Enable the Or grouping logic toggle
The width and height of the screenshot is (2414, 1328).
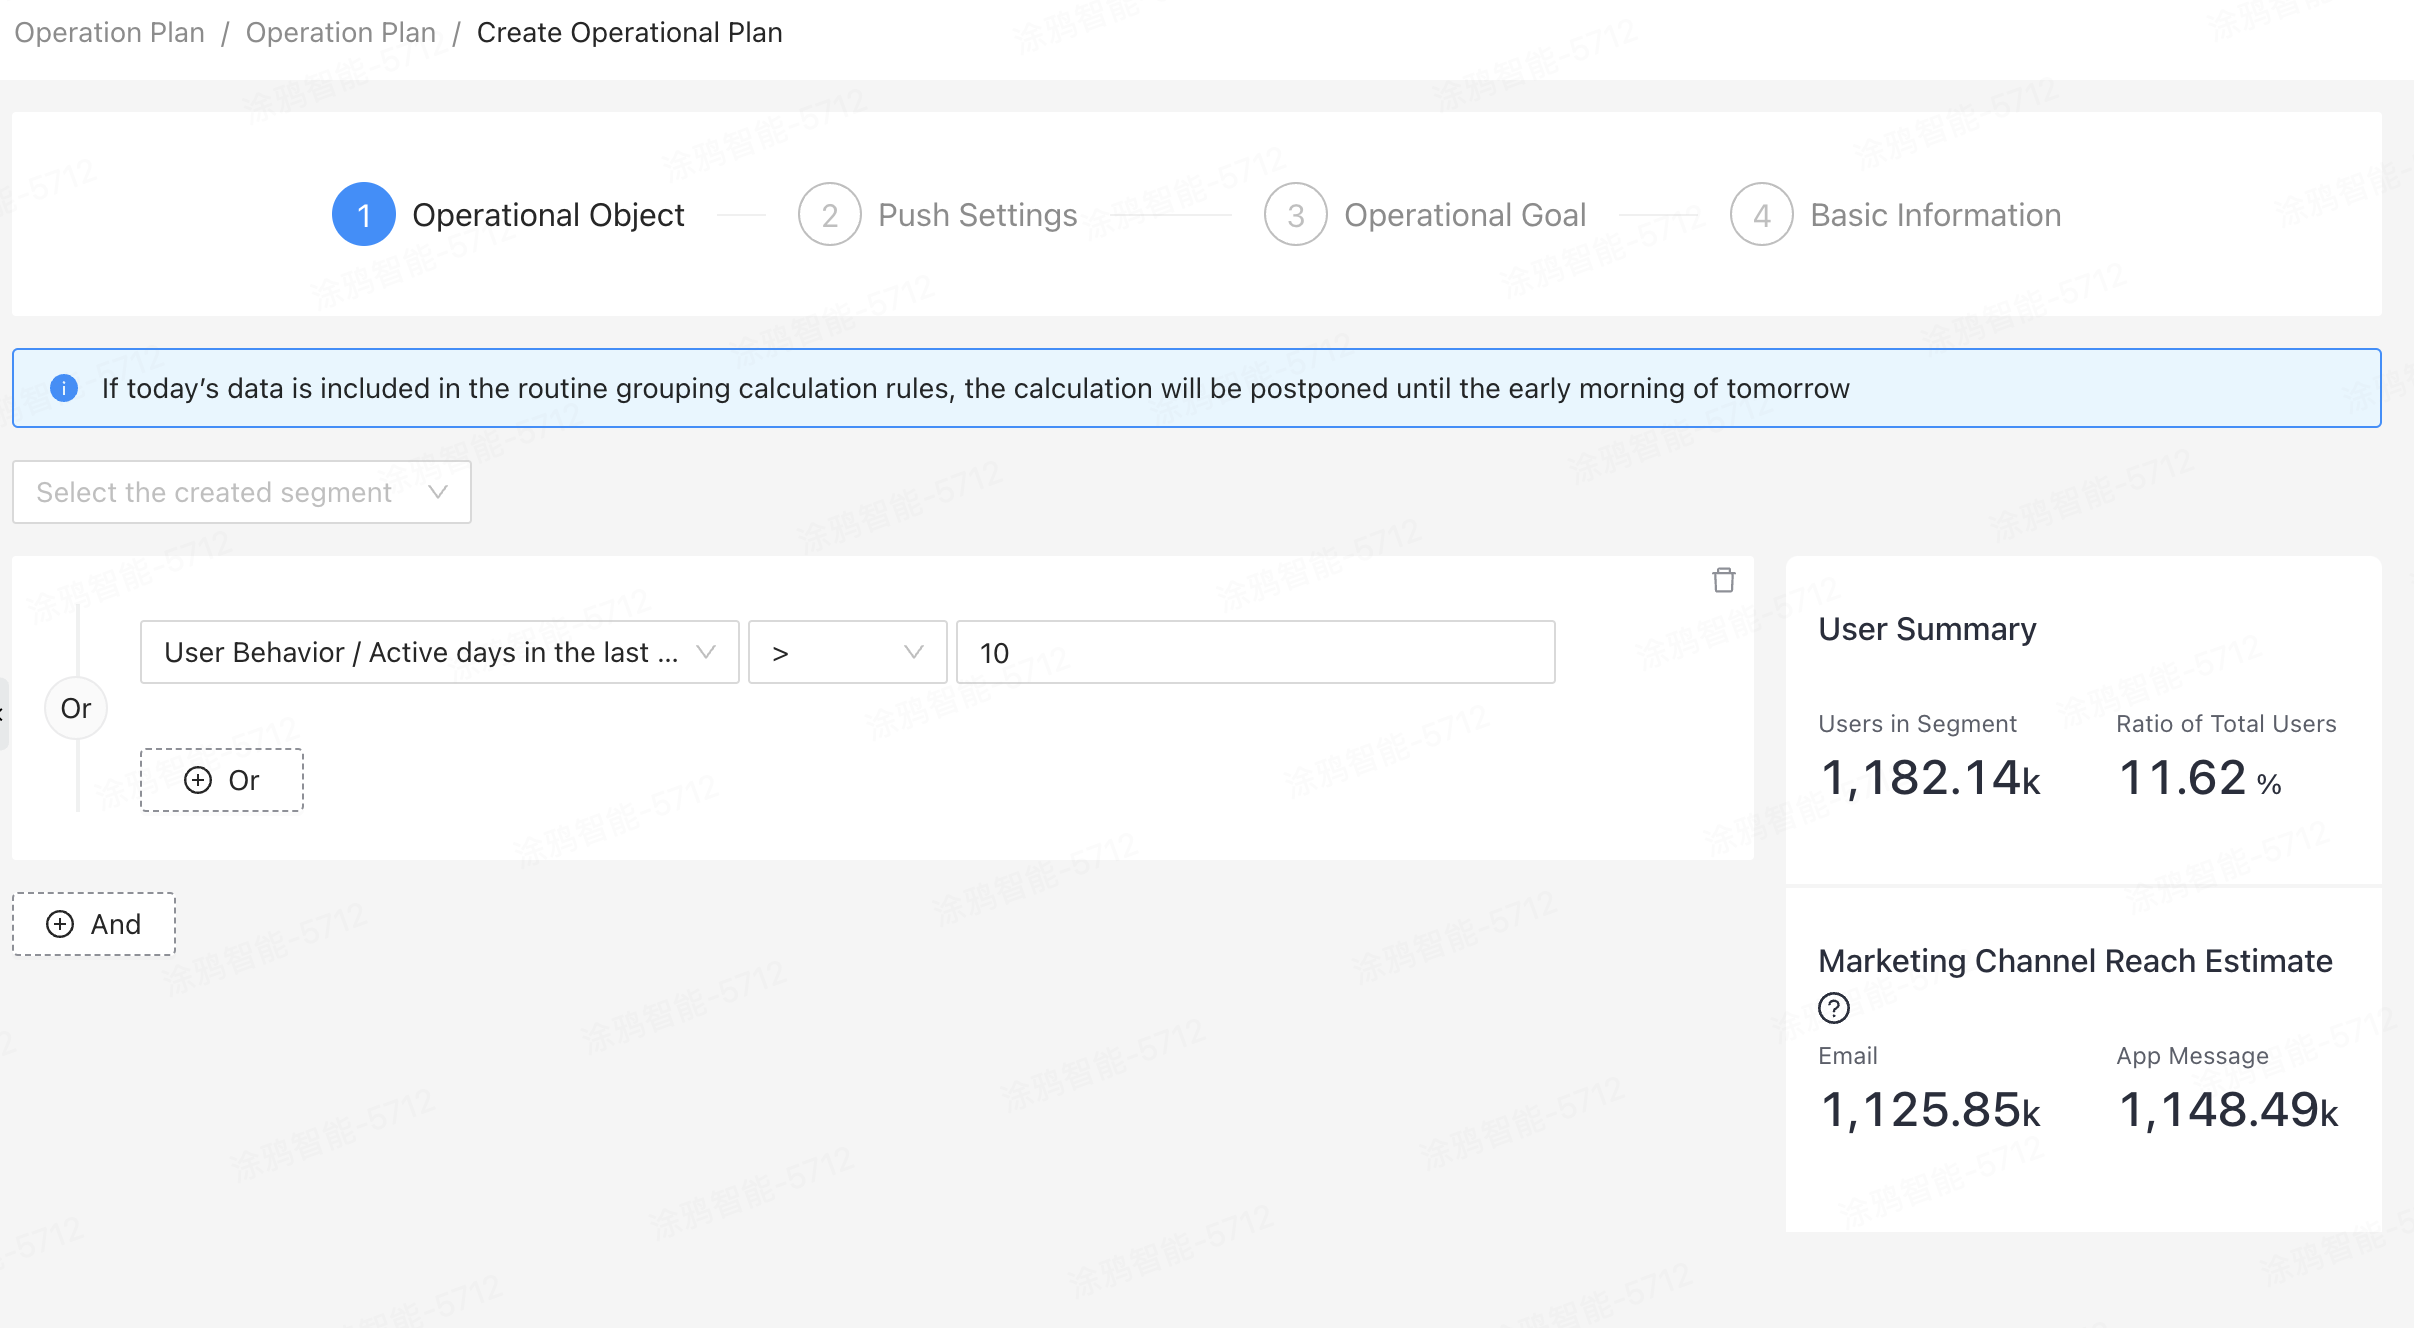(x=77, y=707)
